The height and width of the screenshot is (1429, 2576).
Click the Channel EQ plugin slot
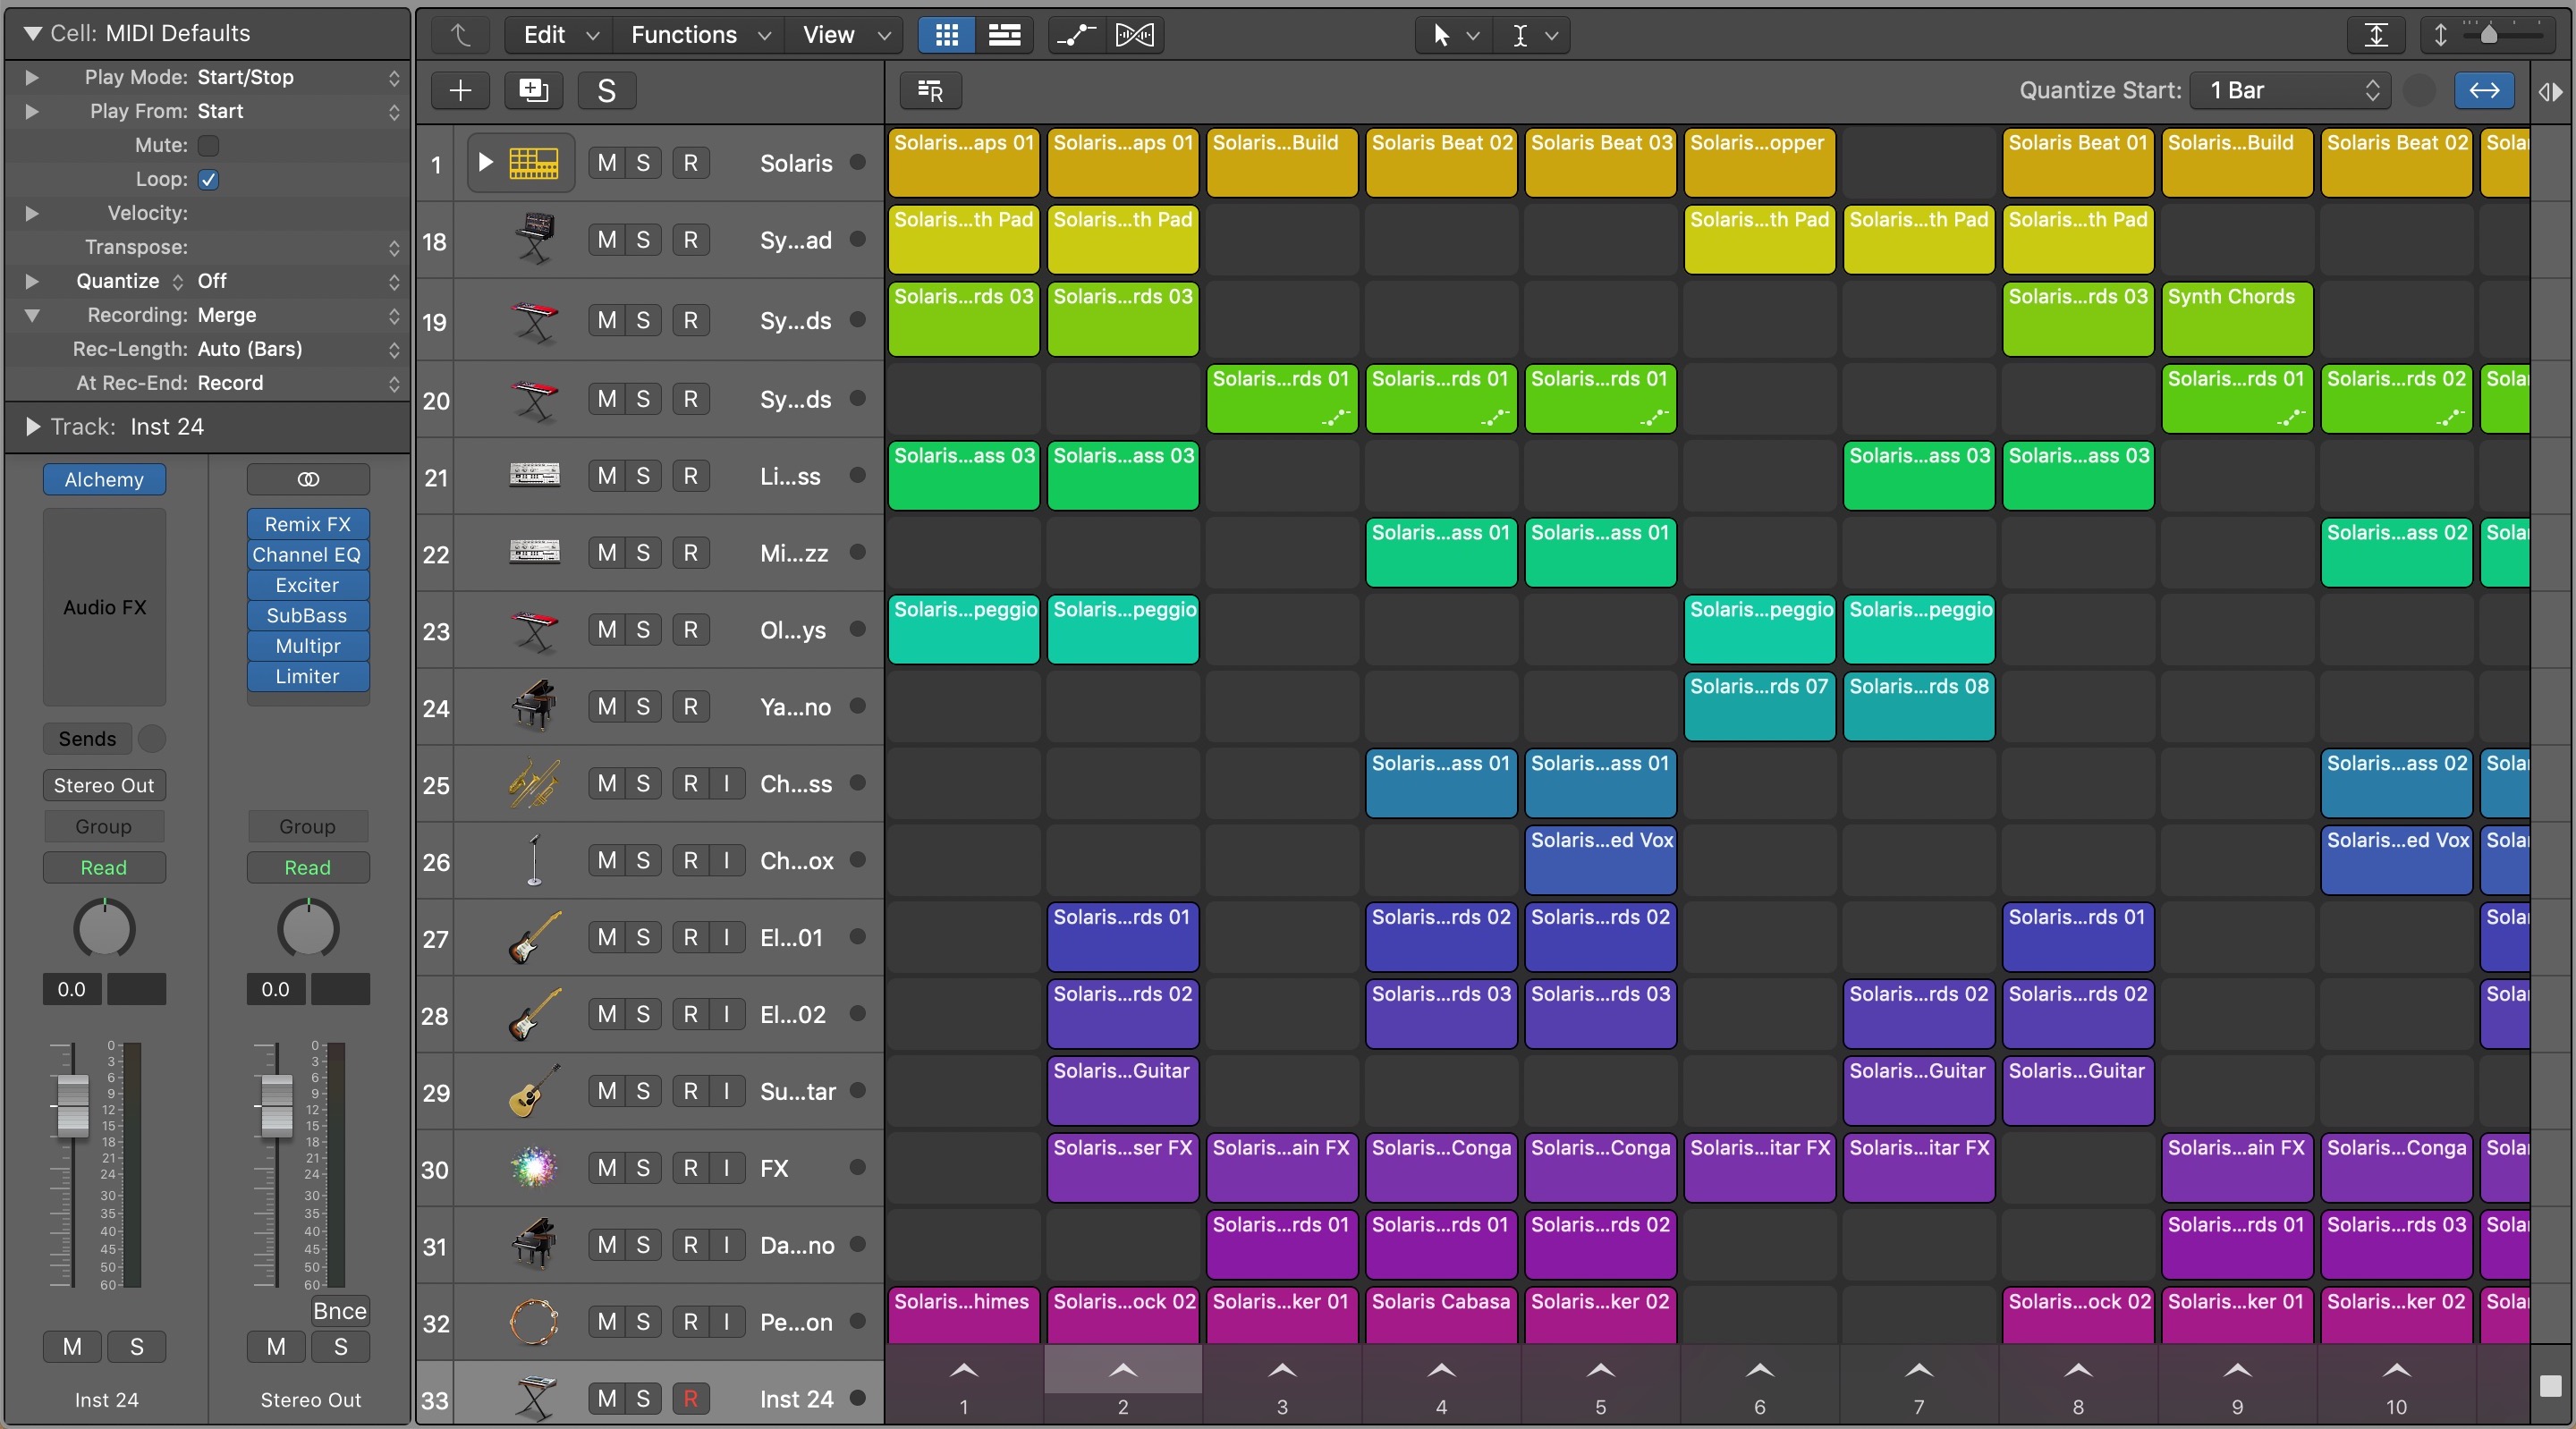pyautogui.click(x=307, y=555)
